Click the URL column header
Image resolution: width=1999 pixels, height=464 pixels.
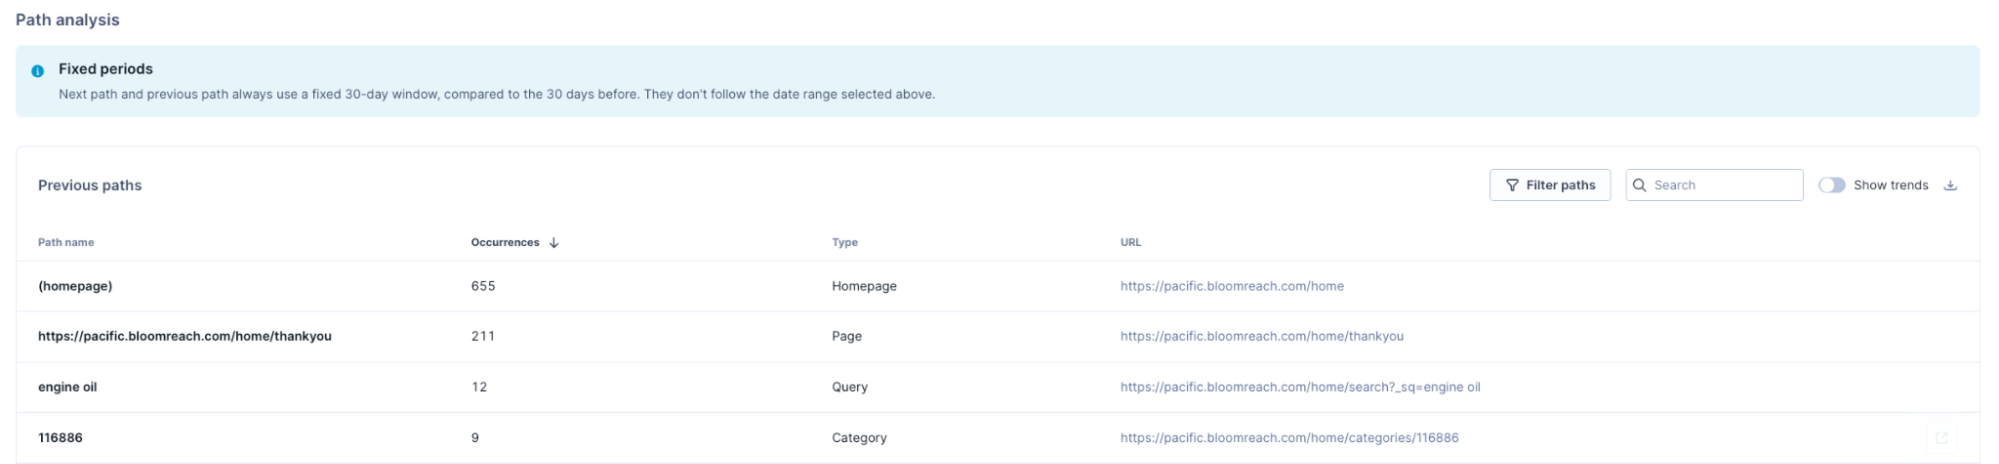point(1130,242)
